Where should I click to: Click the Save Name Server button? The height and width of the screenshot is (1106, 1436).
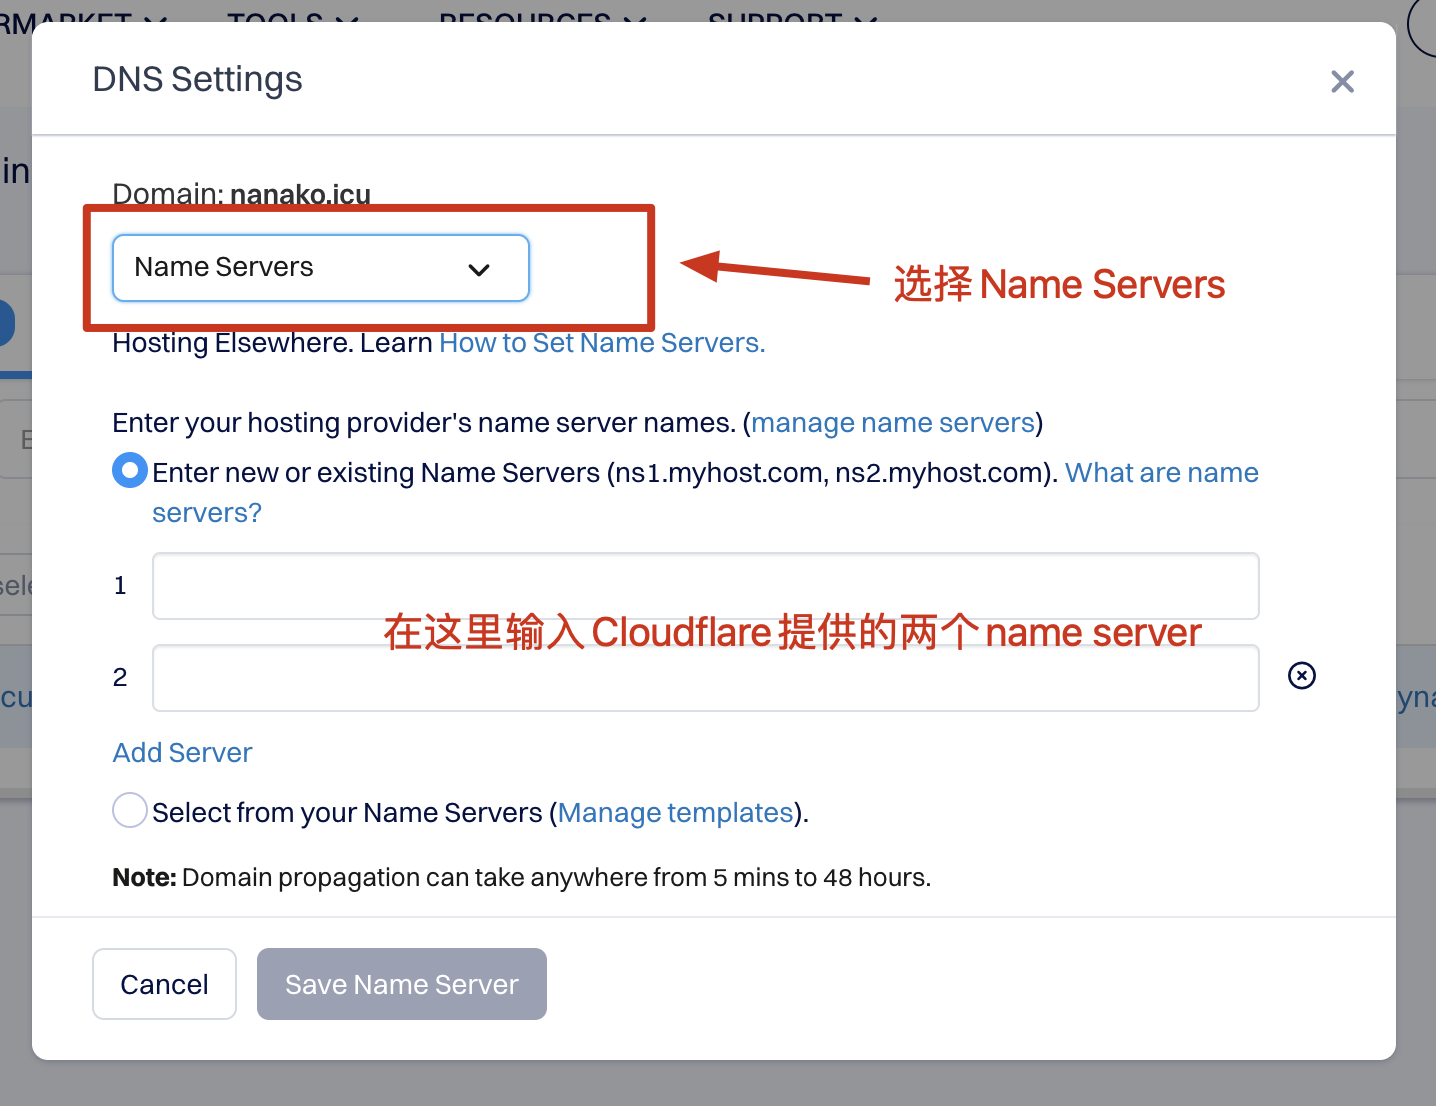coord(401,984)
